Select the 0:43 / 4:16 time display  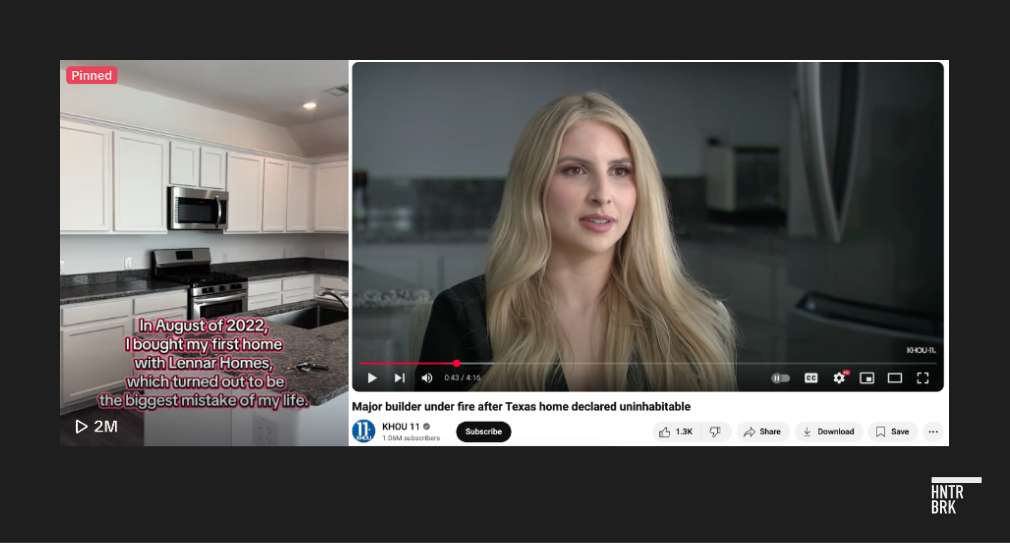click(462, 378)
